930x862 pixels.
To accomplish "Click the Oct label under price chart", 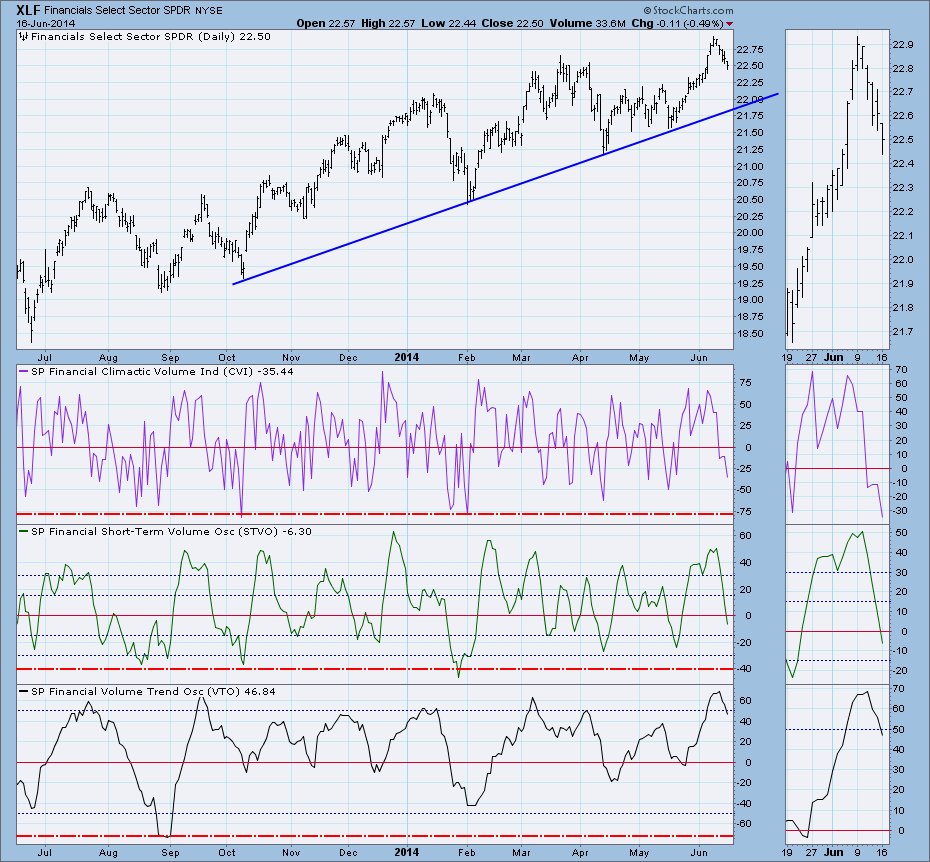I will [227, 358].
